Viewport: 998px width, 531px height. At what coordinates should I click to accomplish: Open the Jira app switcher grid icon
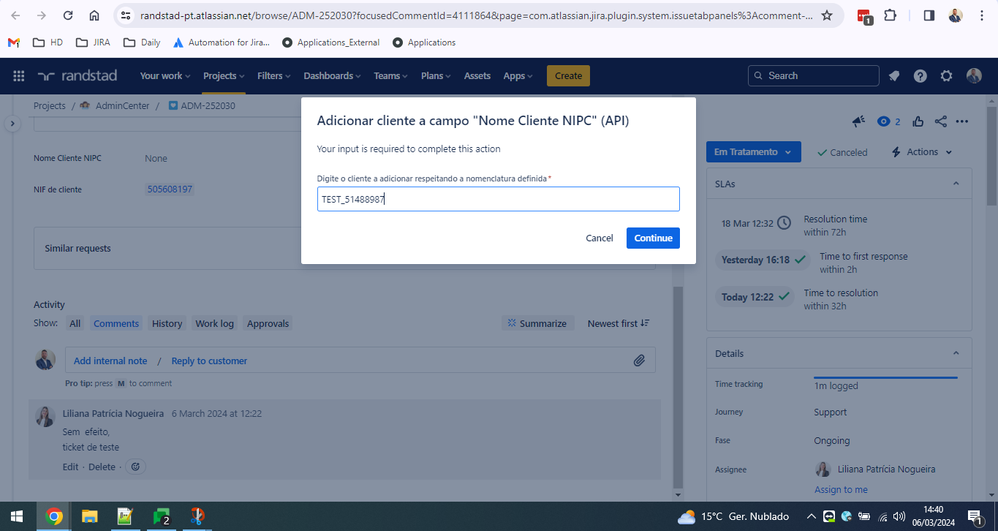(18, 76)
